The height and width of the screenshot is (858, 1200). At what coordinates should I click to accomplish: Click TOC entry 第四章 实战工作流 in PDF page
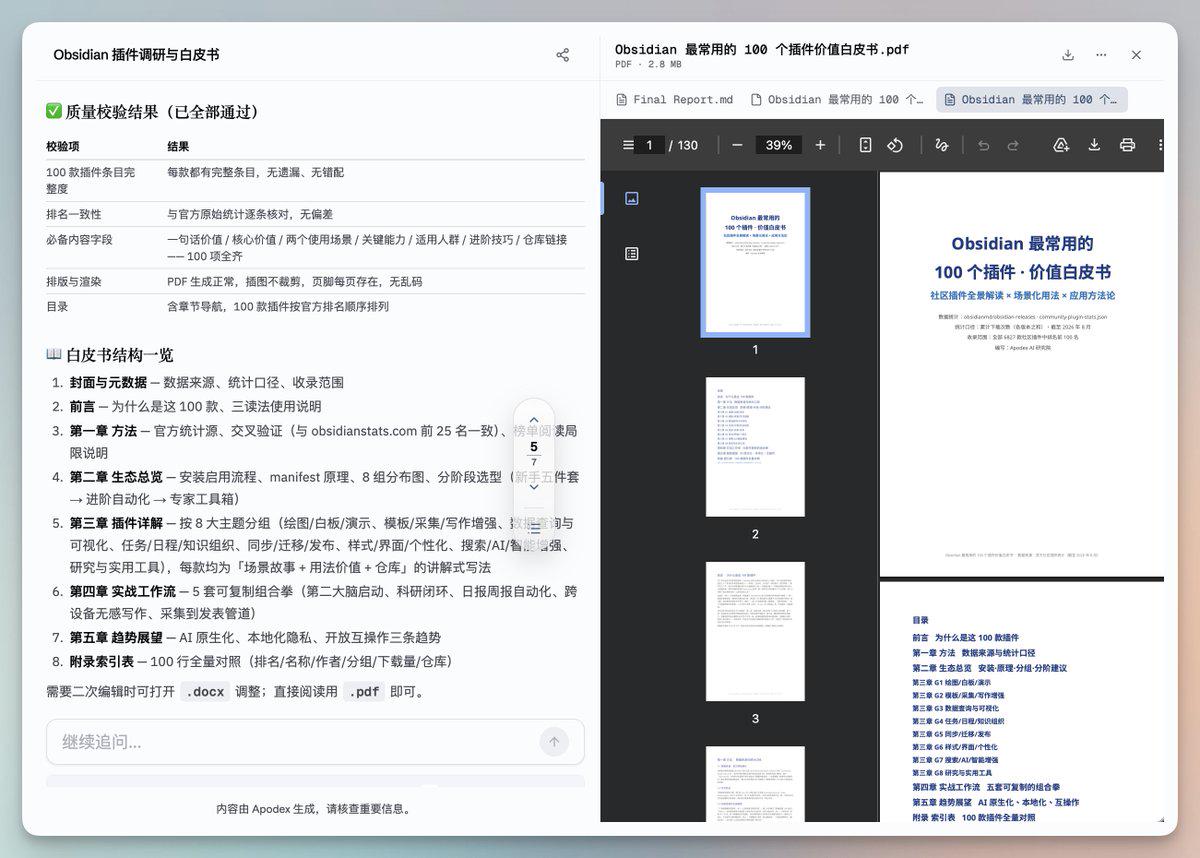[985, 788]
